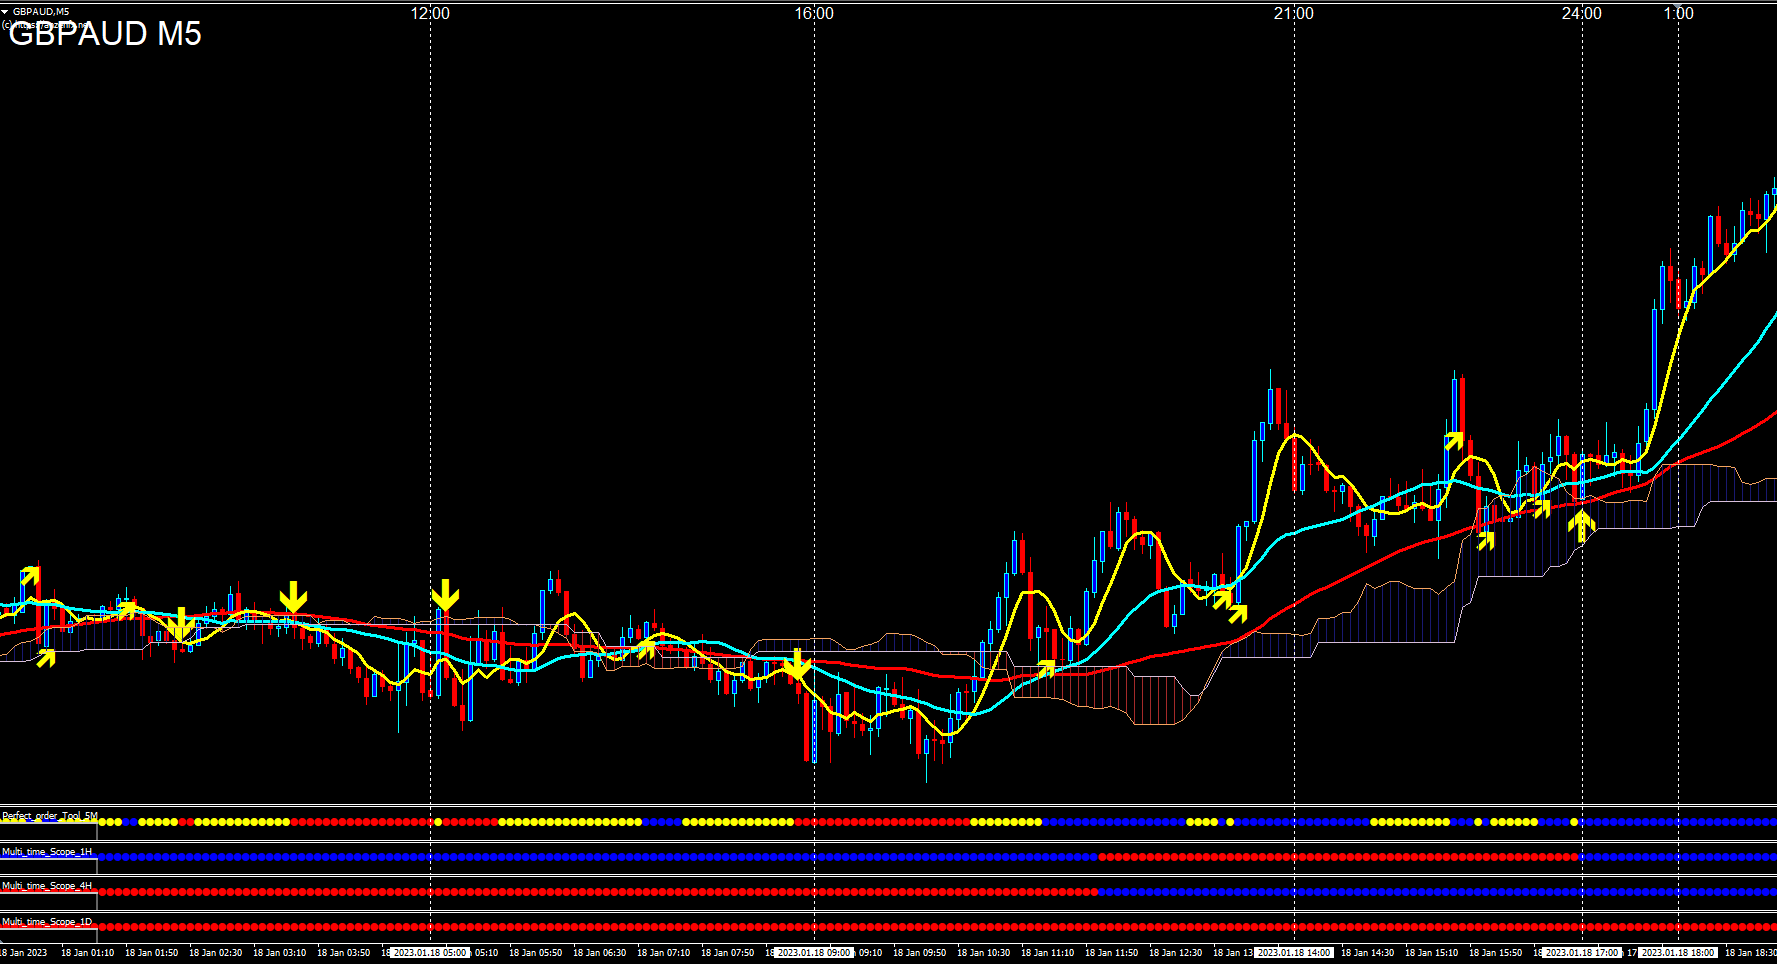Select the 24:00 time label at the top

point(1582,13)
